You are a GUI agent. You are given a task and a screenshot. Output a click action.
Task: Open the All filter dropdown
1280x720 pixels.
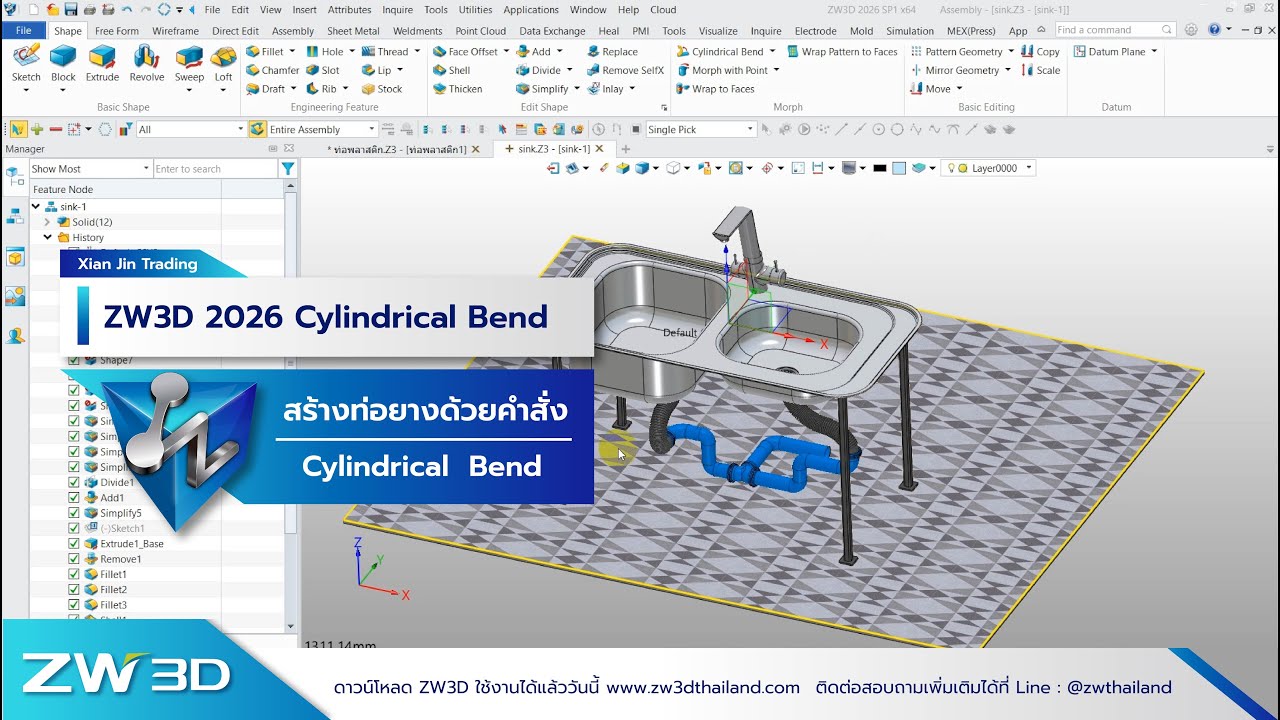(x=191, y=129)
